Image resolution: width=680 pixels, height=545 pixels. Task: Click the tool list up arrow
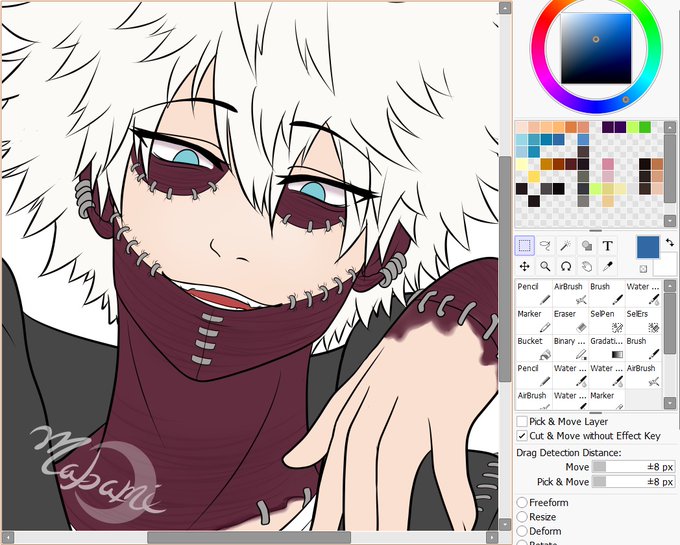tap(670, 286)
